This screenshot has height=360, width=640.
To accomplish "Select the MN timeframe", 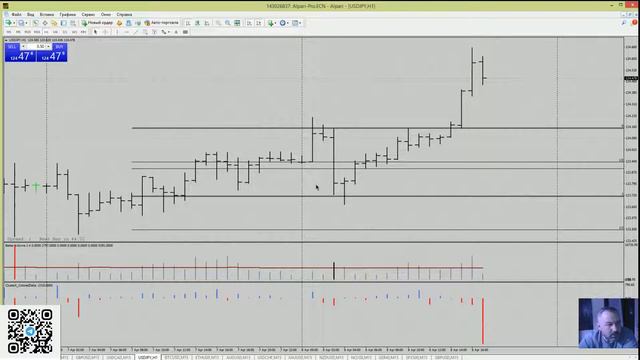I will click(x=83, y=32).
